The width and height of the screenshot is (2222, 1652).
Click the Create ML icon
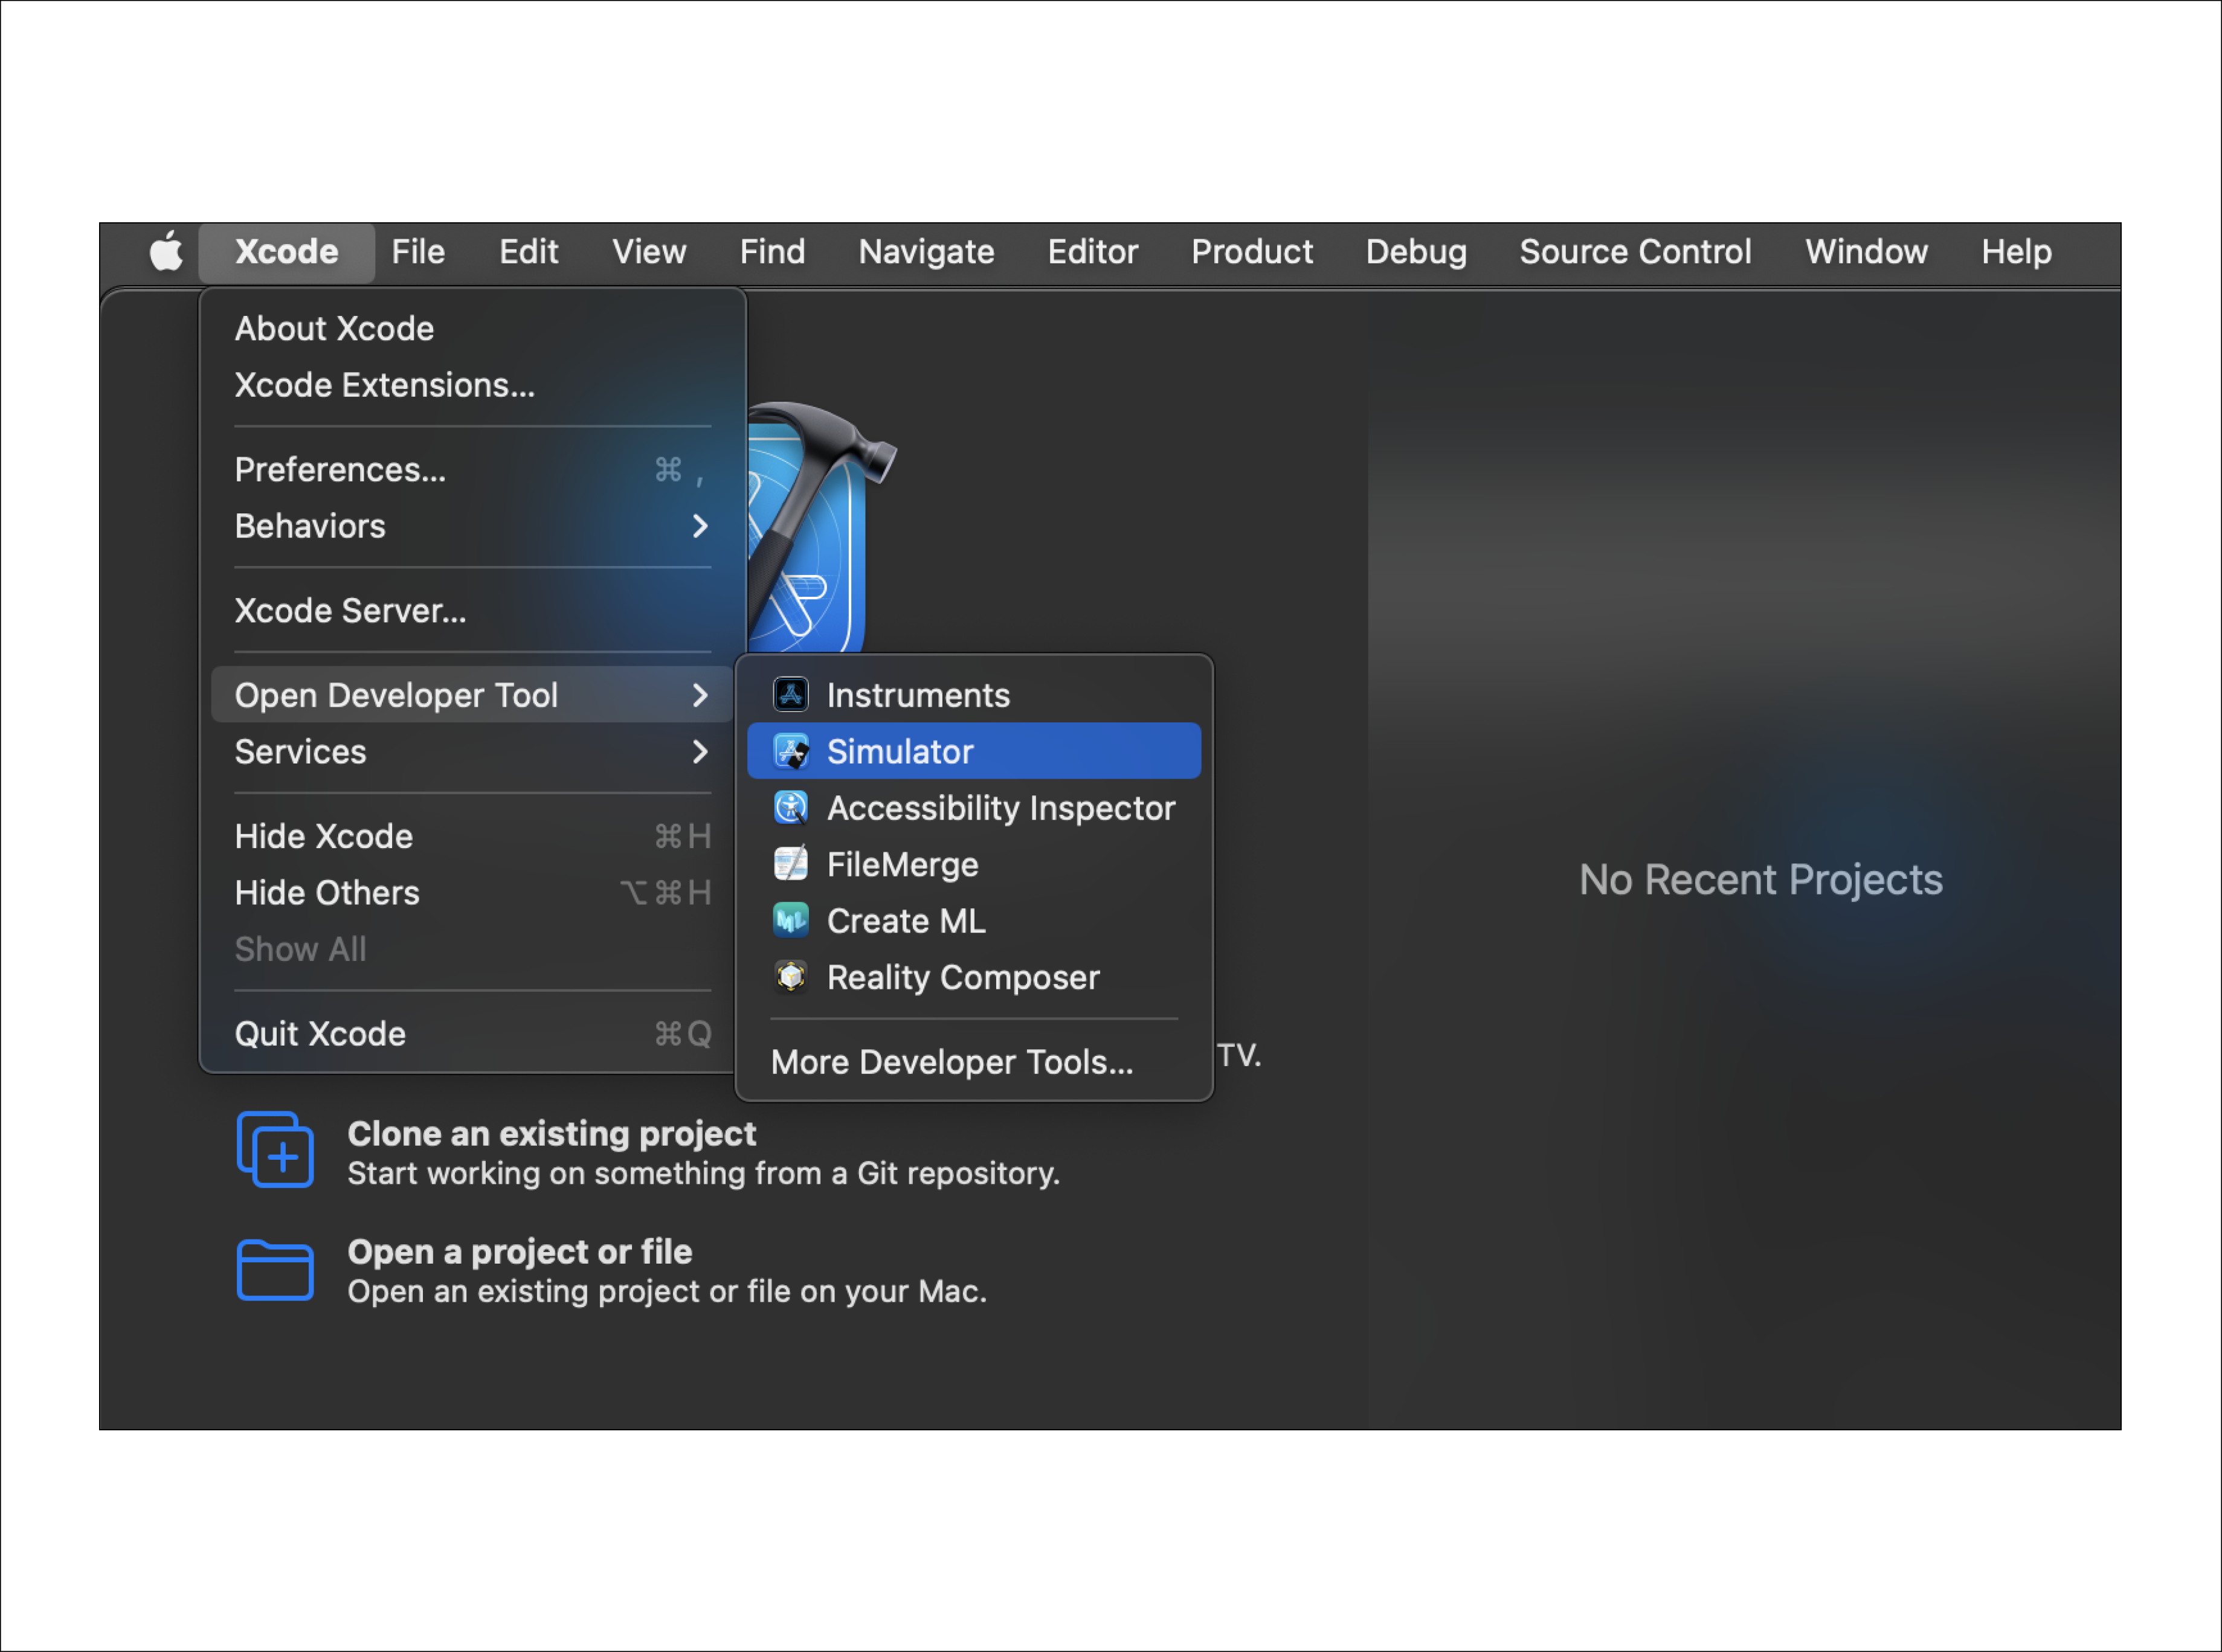[x=791, y=920]
